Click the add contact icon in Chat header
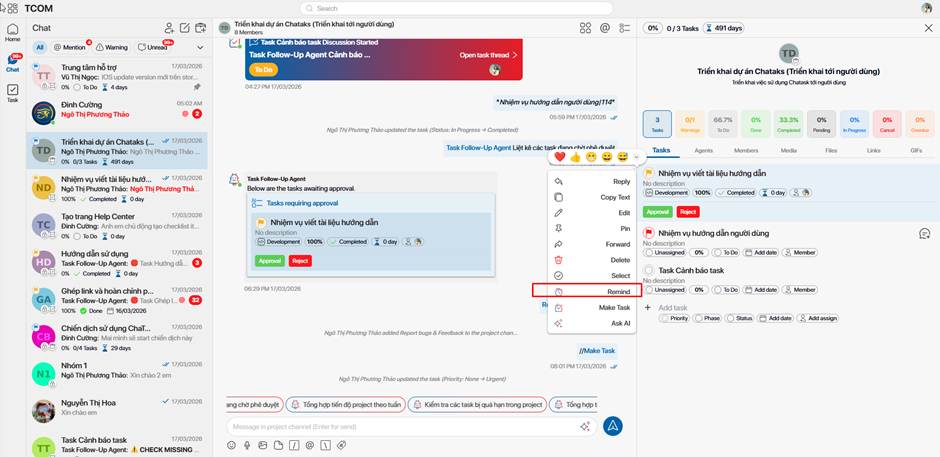Viewport: 940px width, 457px height. [x=169, y=28]
